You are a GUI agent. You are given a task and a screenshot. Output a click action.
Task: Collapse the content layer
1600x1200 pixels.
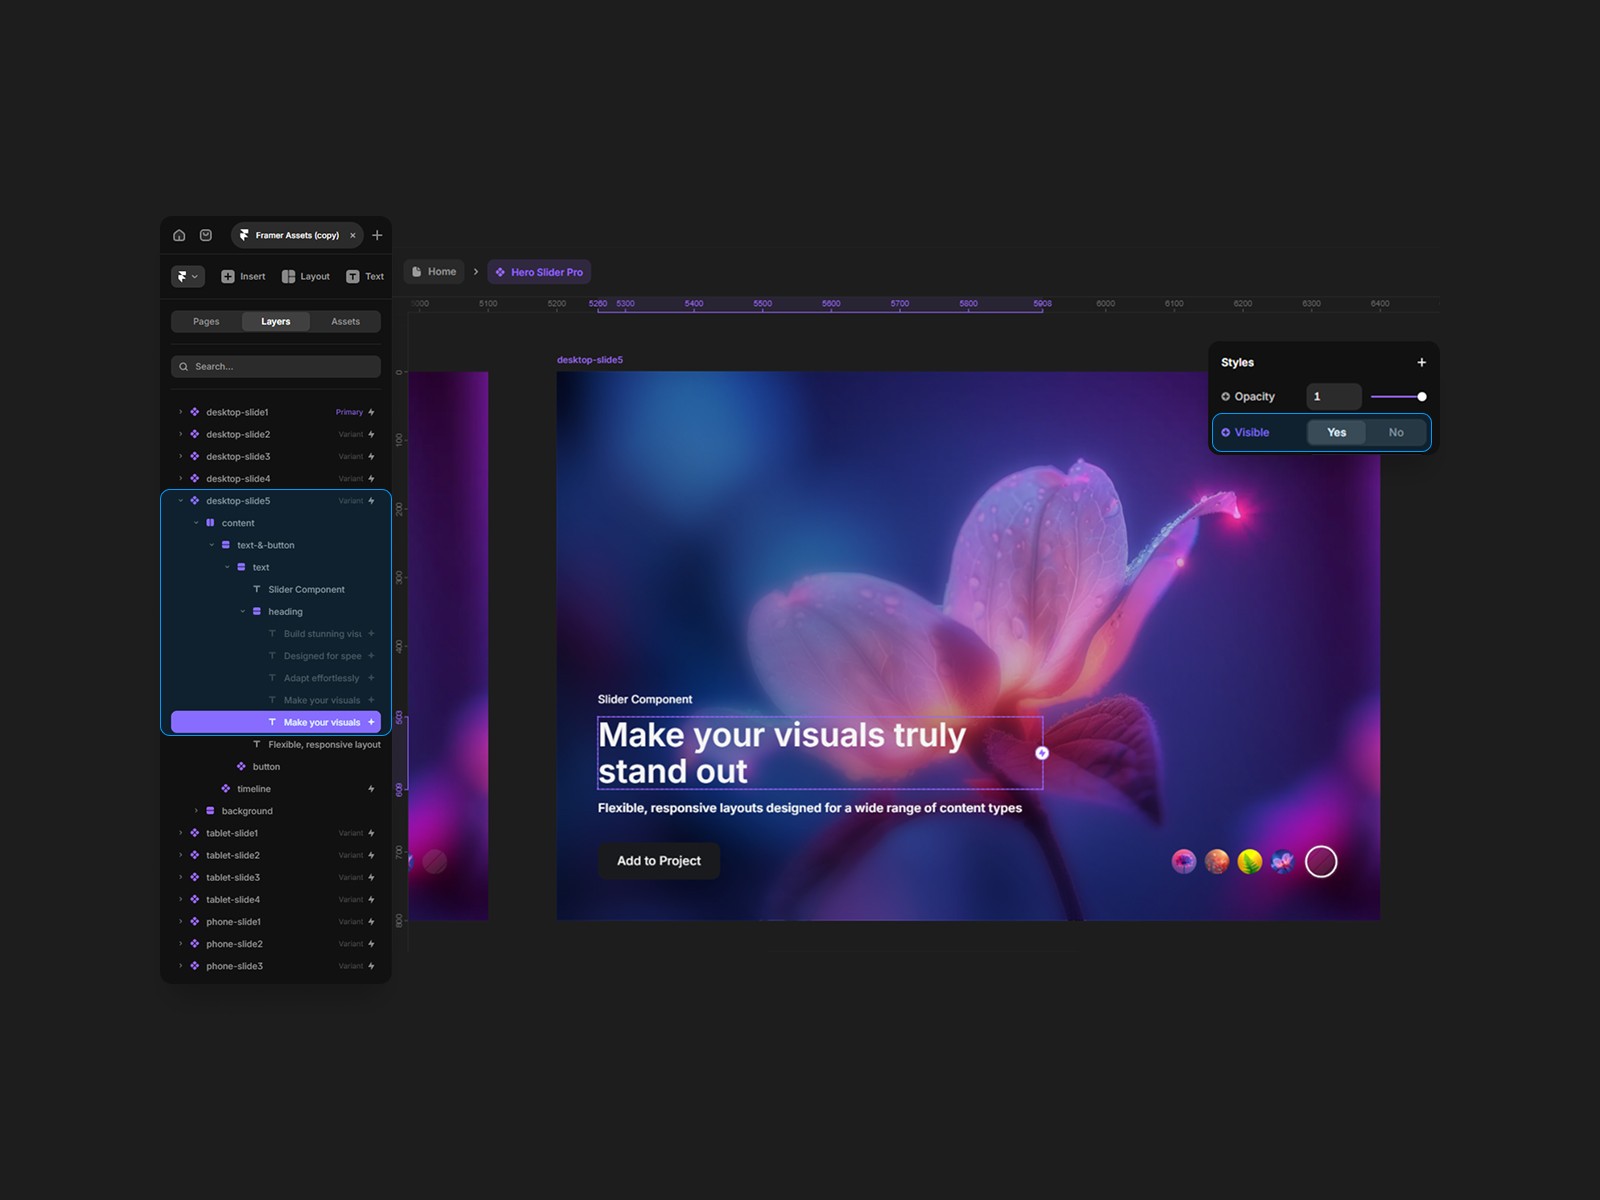196,523
